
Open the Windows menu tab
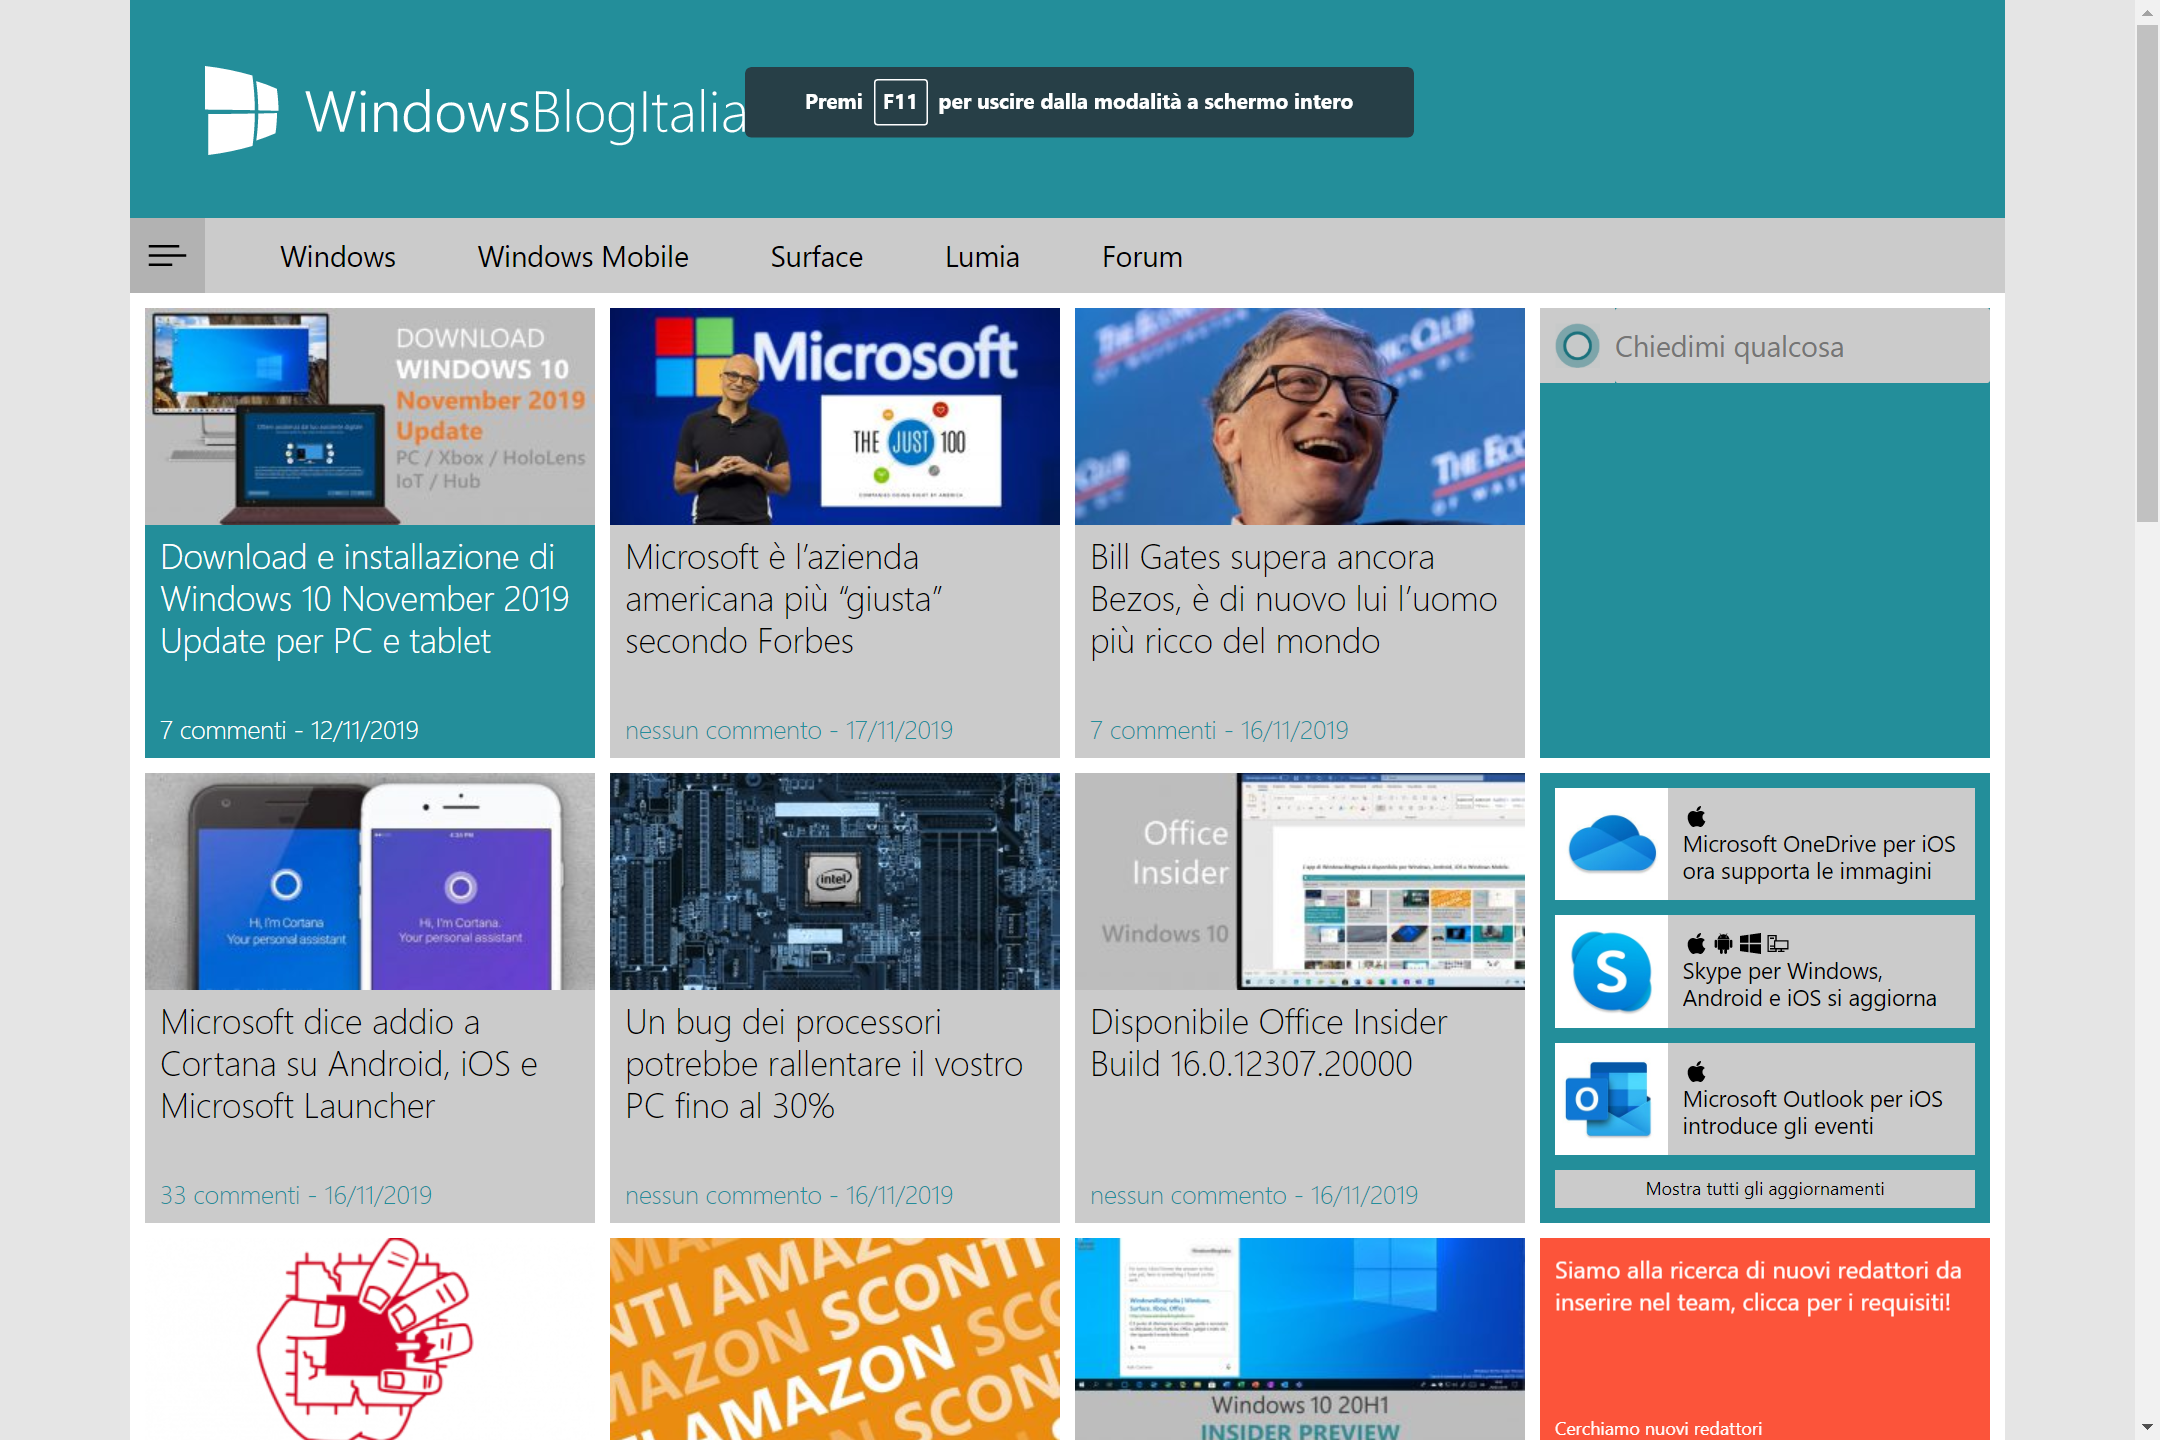click(338, 257)
